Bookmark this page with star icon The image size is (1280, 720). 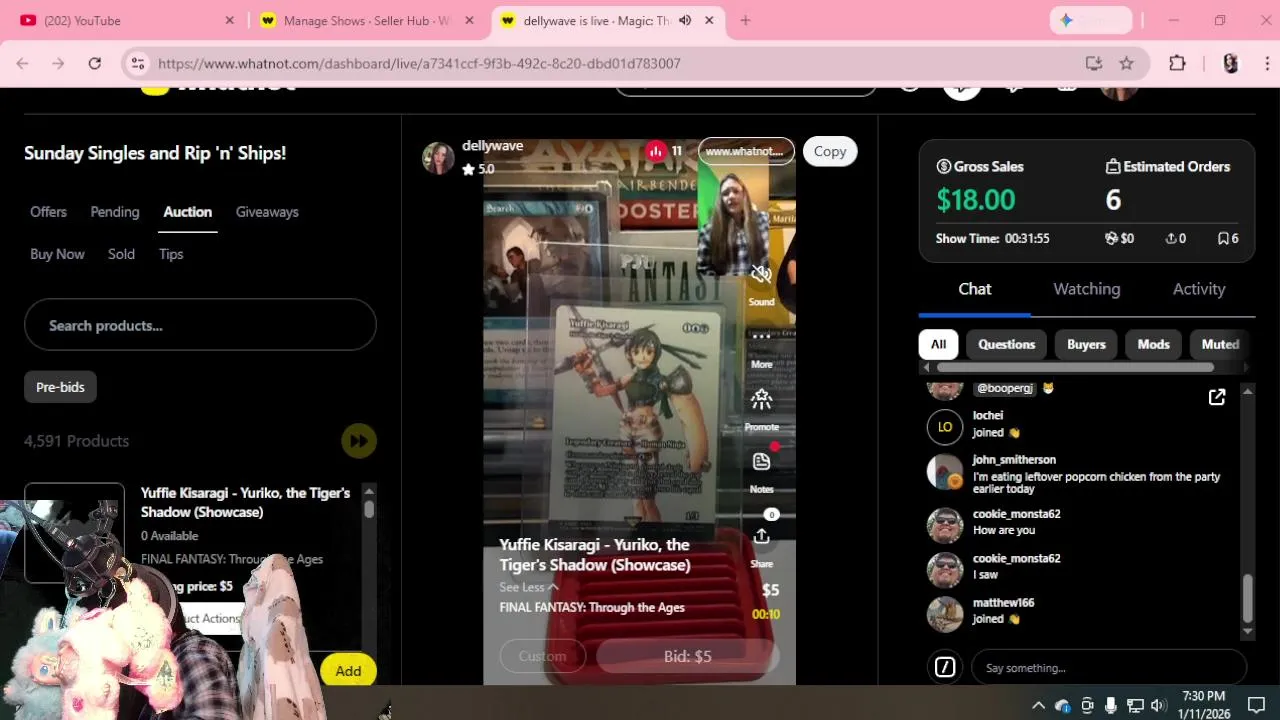(x=1126, y=63)
